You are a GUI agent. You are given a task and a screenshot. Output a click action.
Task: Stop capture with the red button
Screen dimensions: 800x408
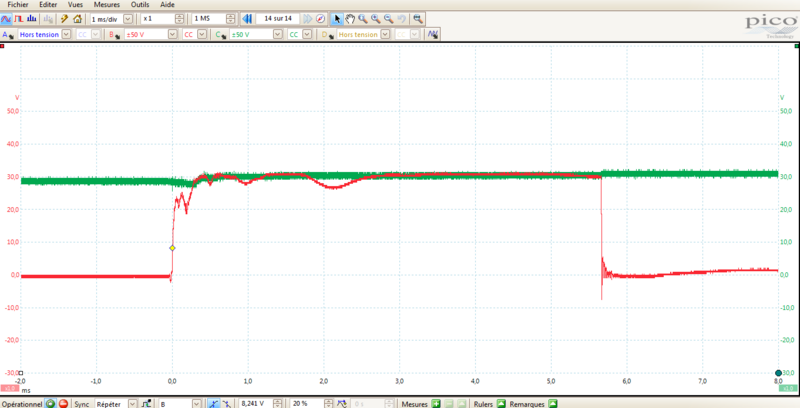62,403
